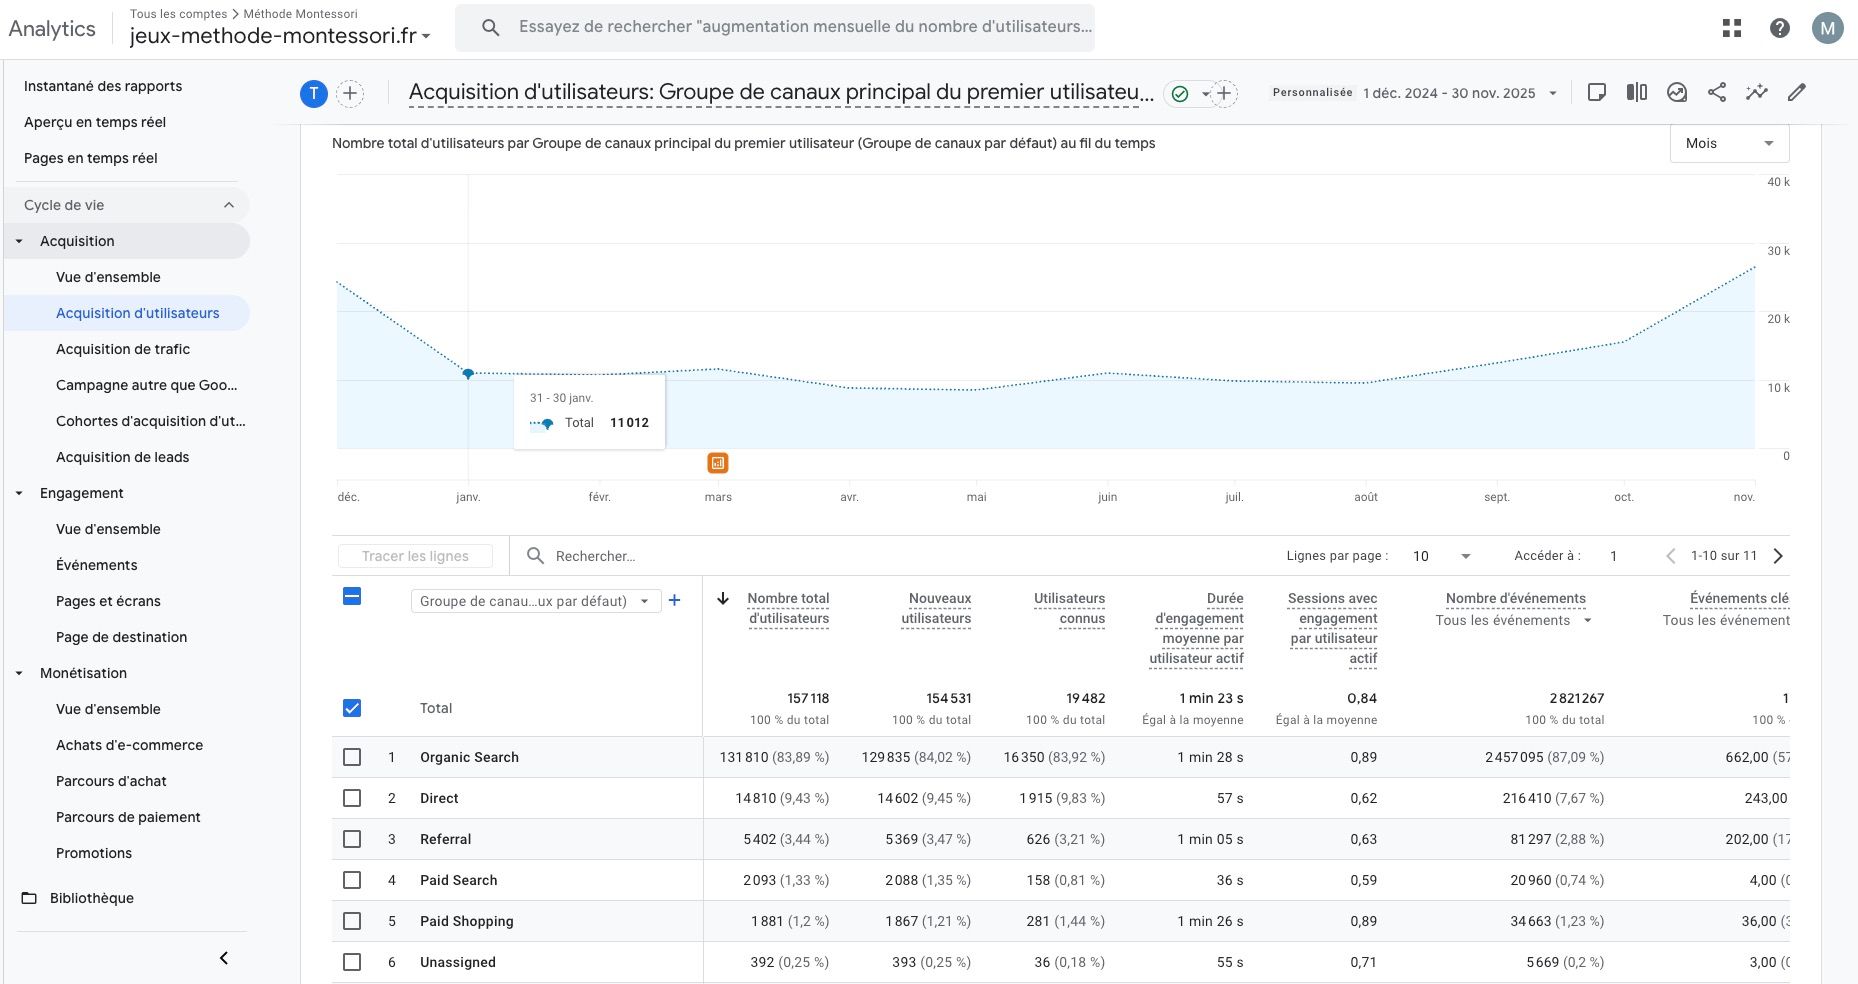This screenshot has width=1858, height=984.
Task: Click the M account avatar
Action: pos(1828,28)
